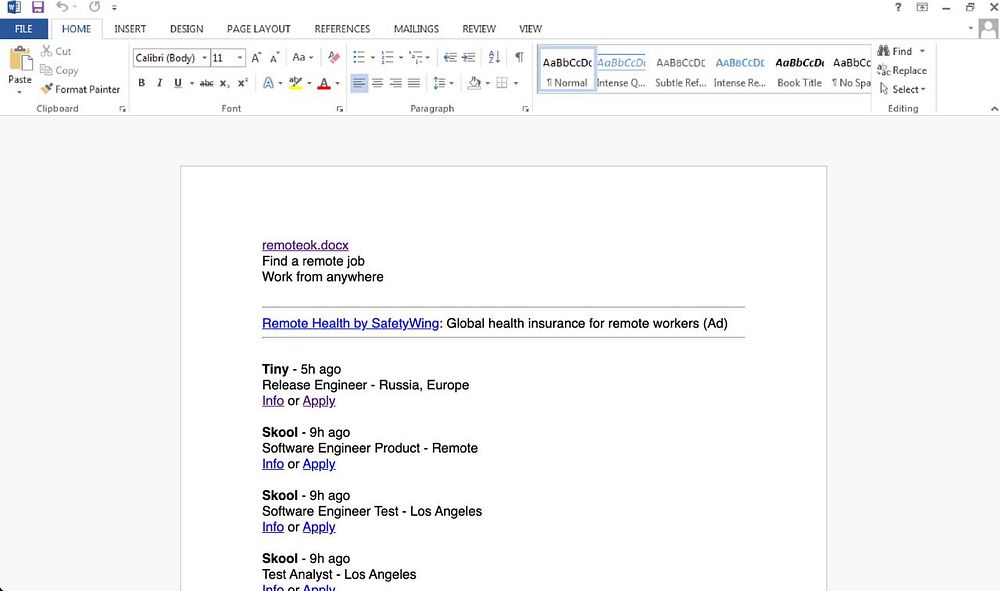Open Replace dialog
Screen dimensions: 1000x591
click(x=902, y=70)
